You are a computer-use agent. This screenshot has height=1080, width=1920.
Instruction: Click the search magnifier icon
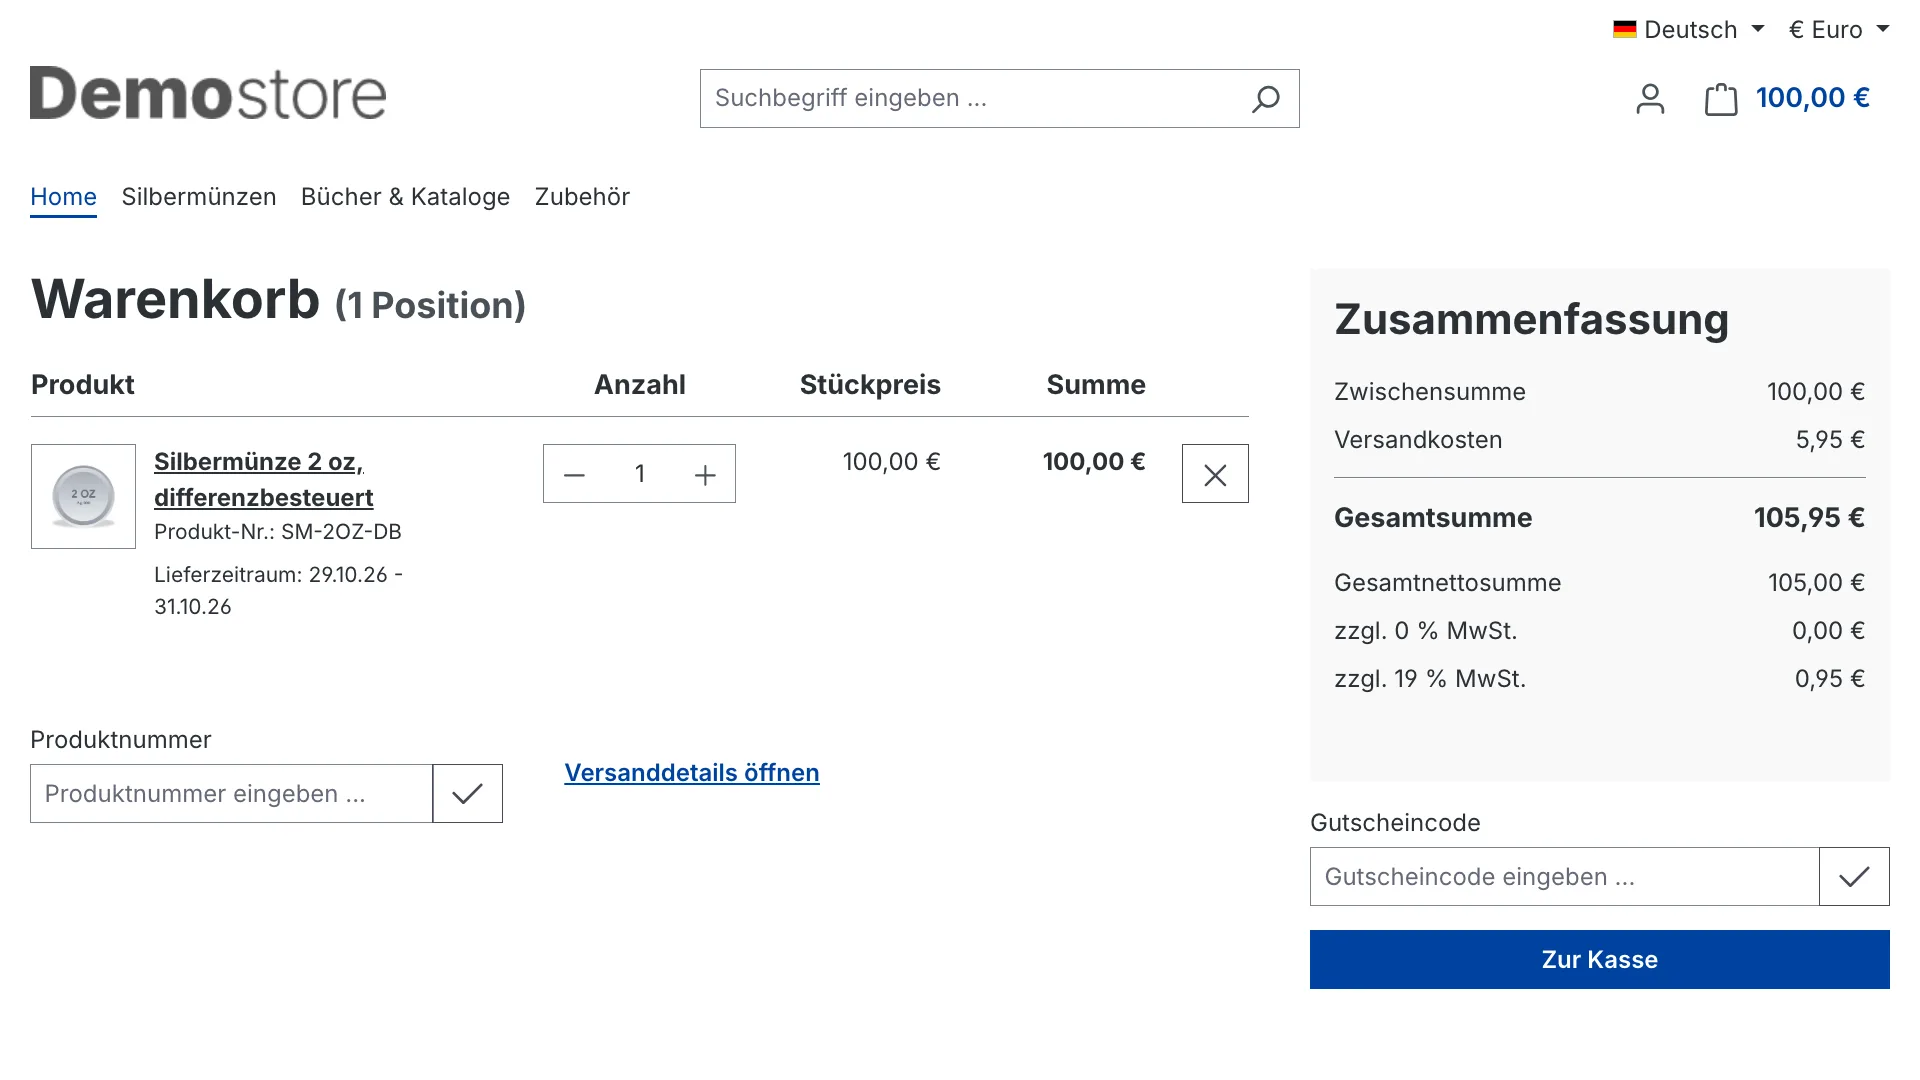coord(1265,99)
